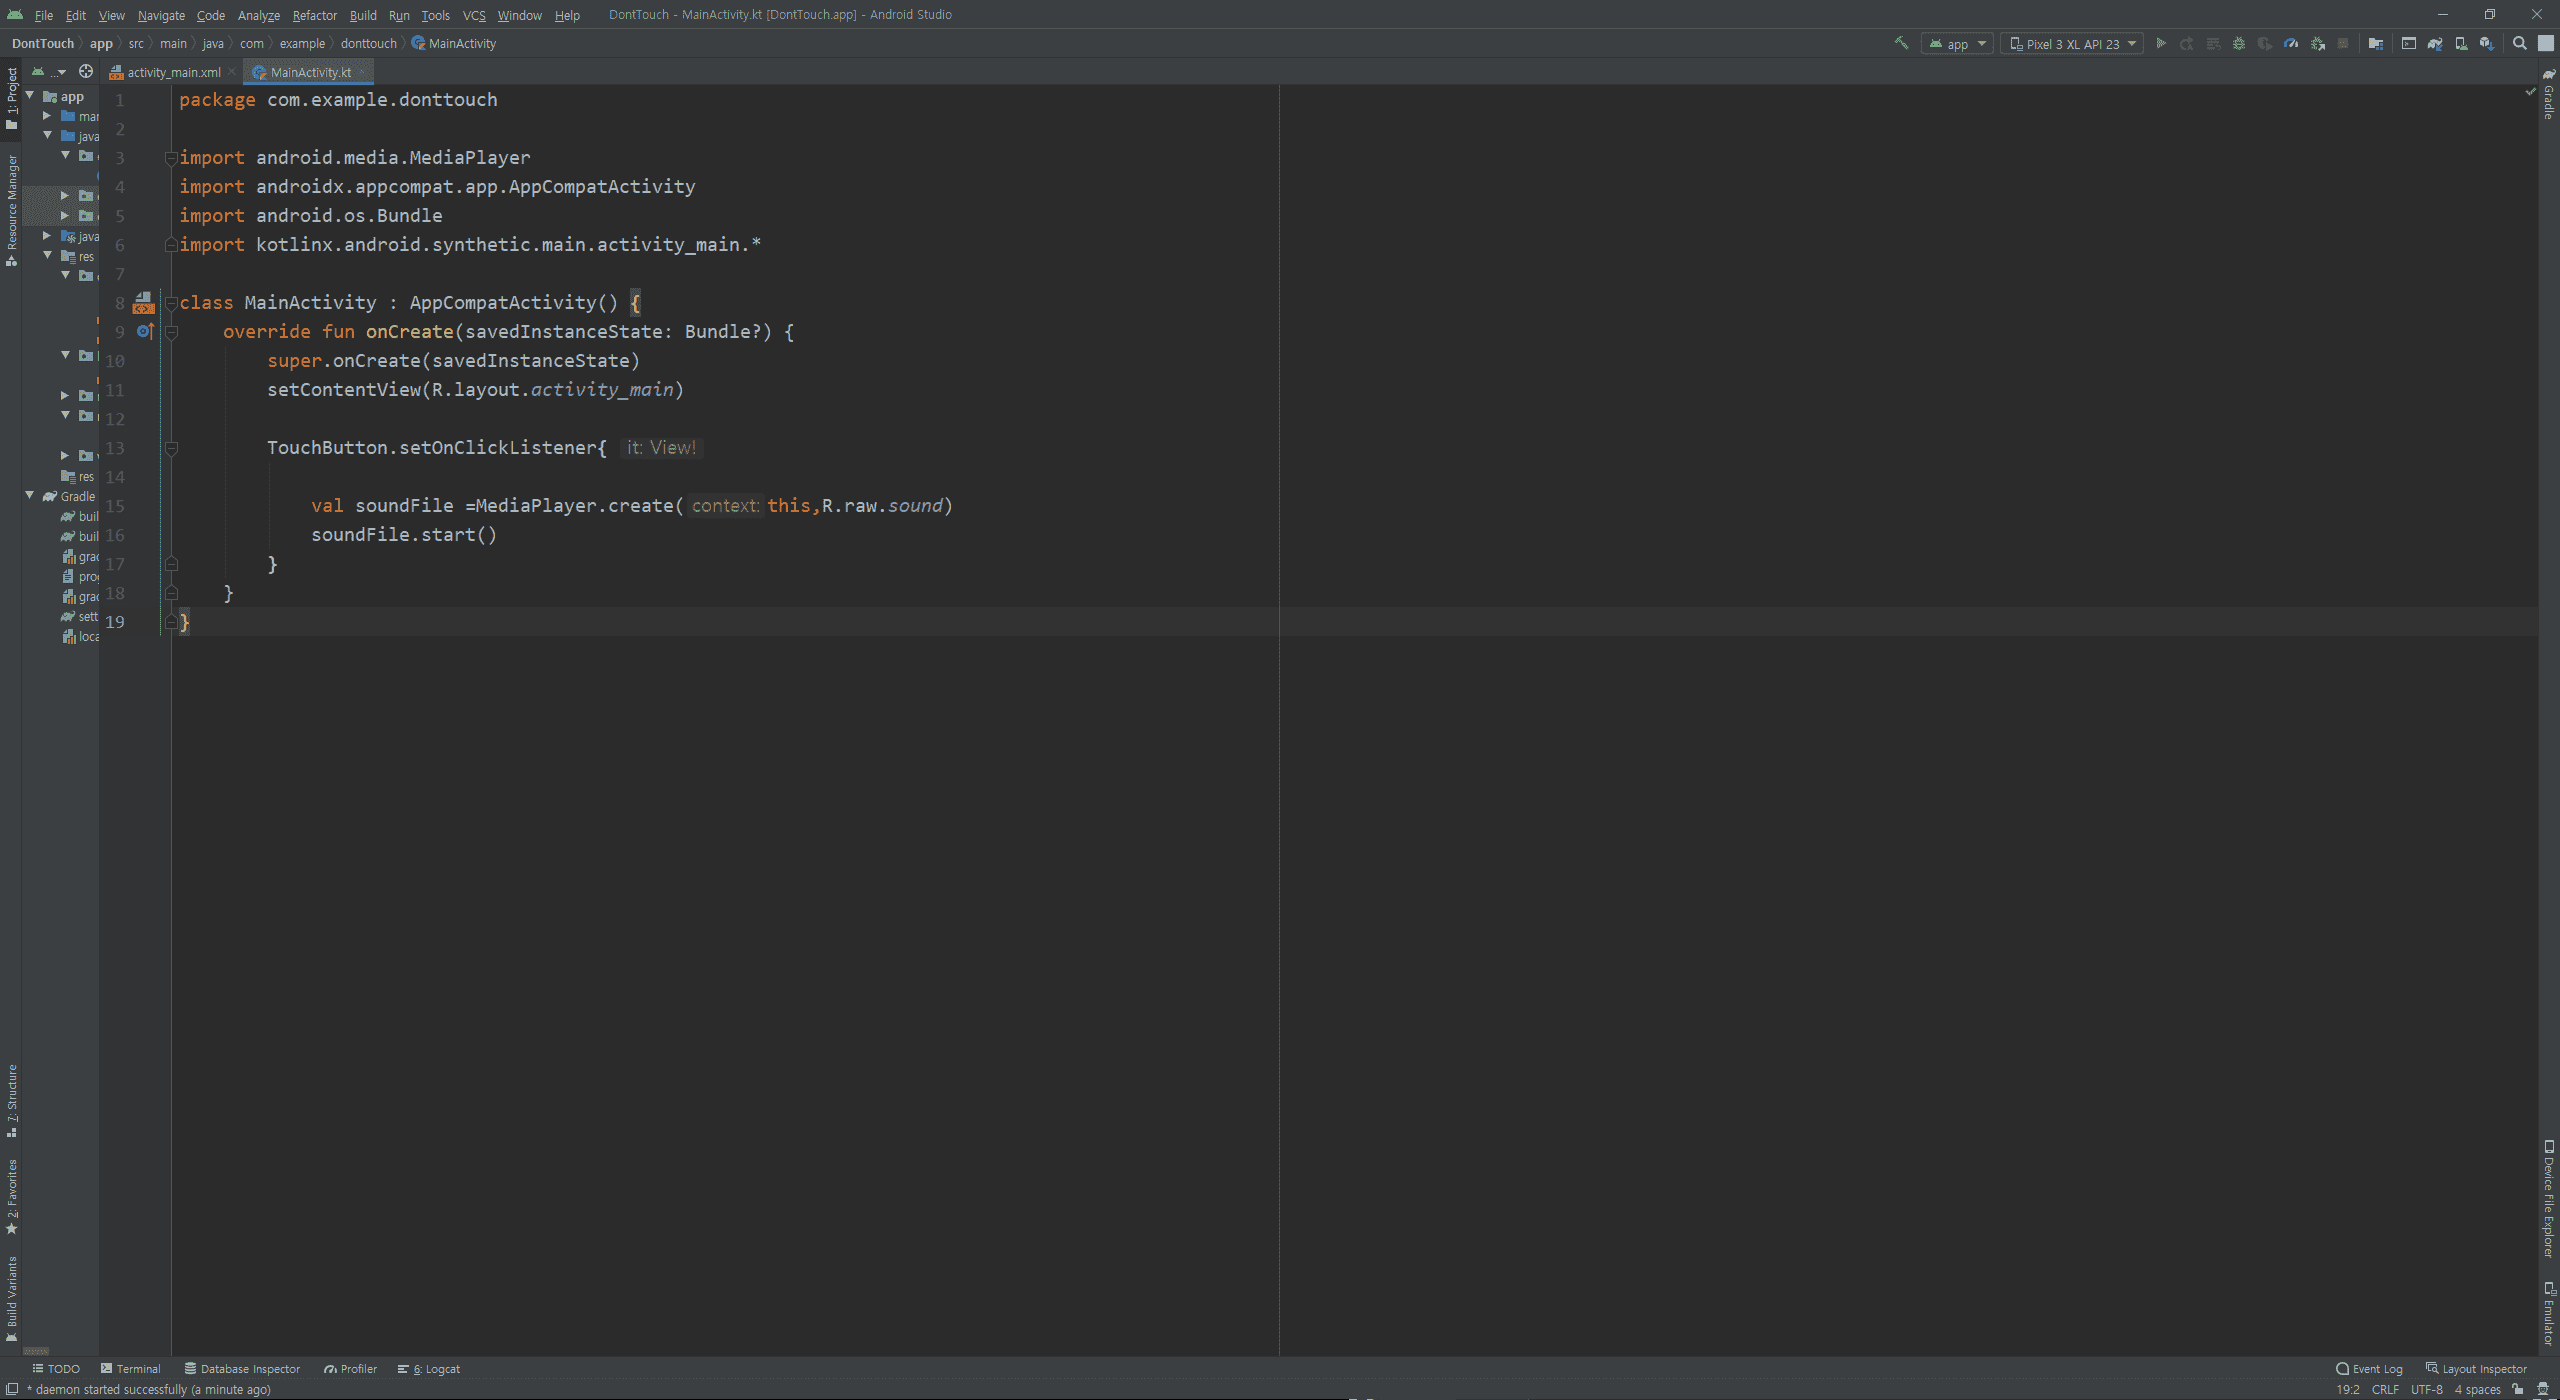2560x1400 pixels.
Task: Toggle the Project tool window stripe
Action: tap(12, 98)
